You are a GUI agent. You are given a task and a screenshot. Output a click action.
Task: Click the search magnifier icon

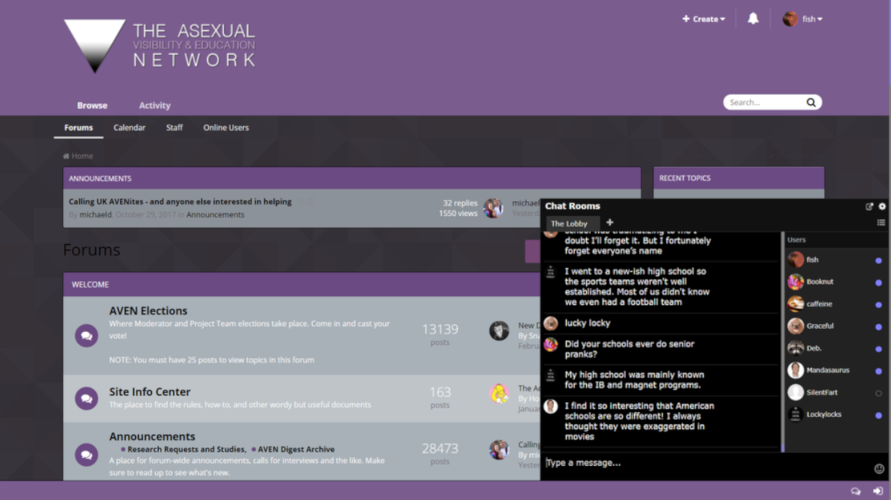point(811,102)
